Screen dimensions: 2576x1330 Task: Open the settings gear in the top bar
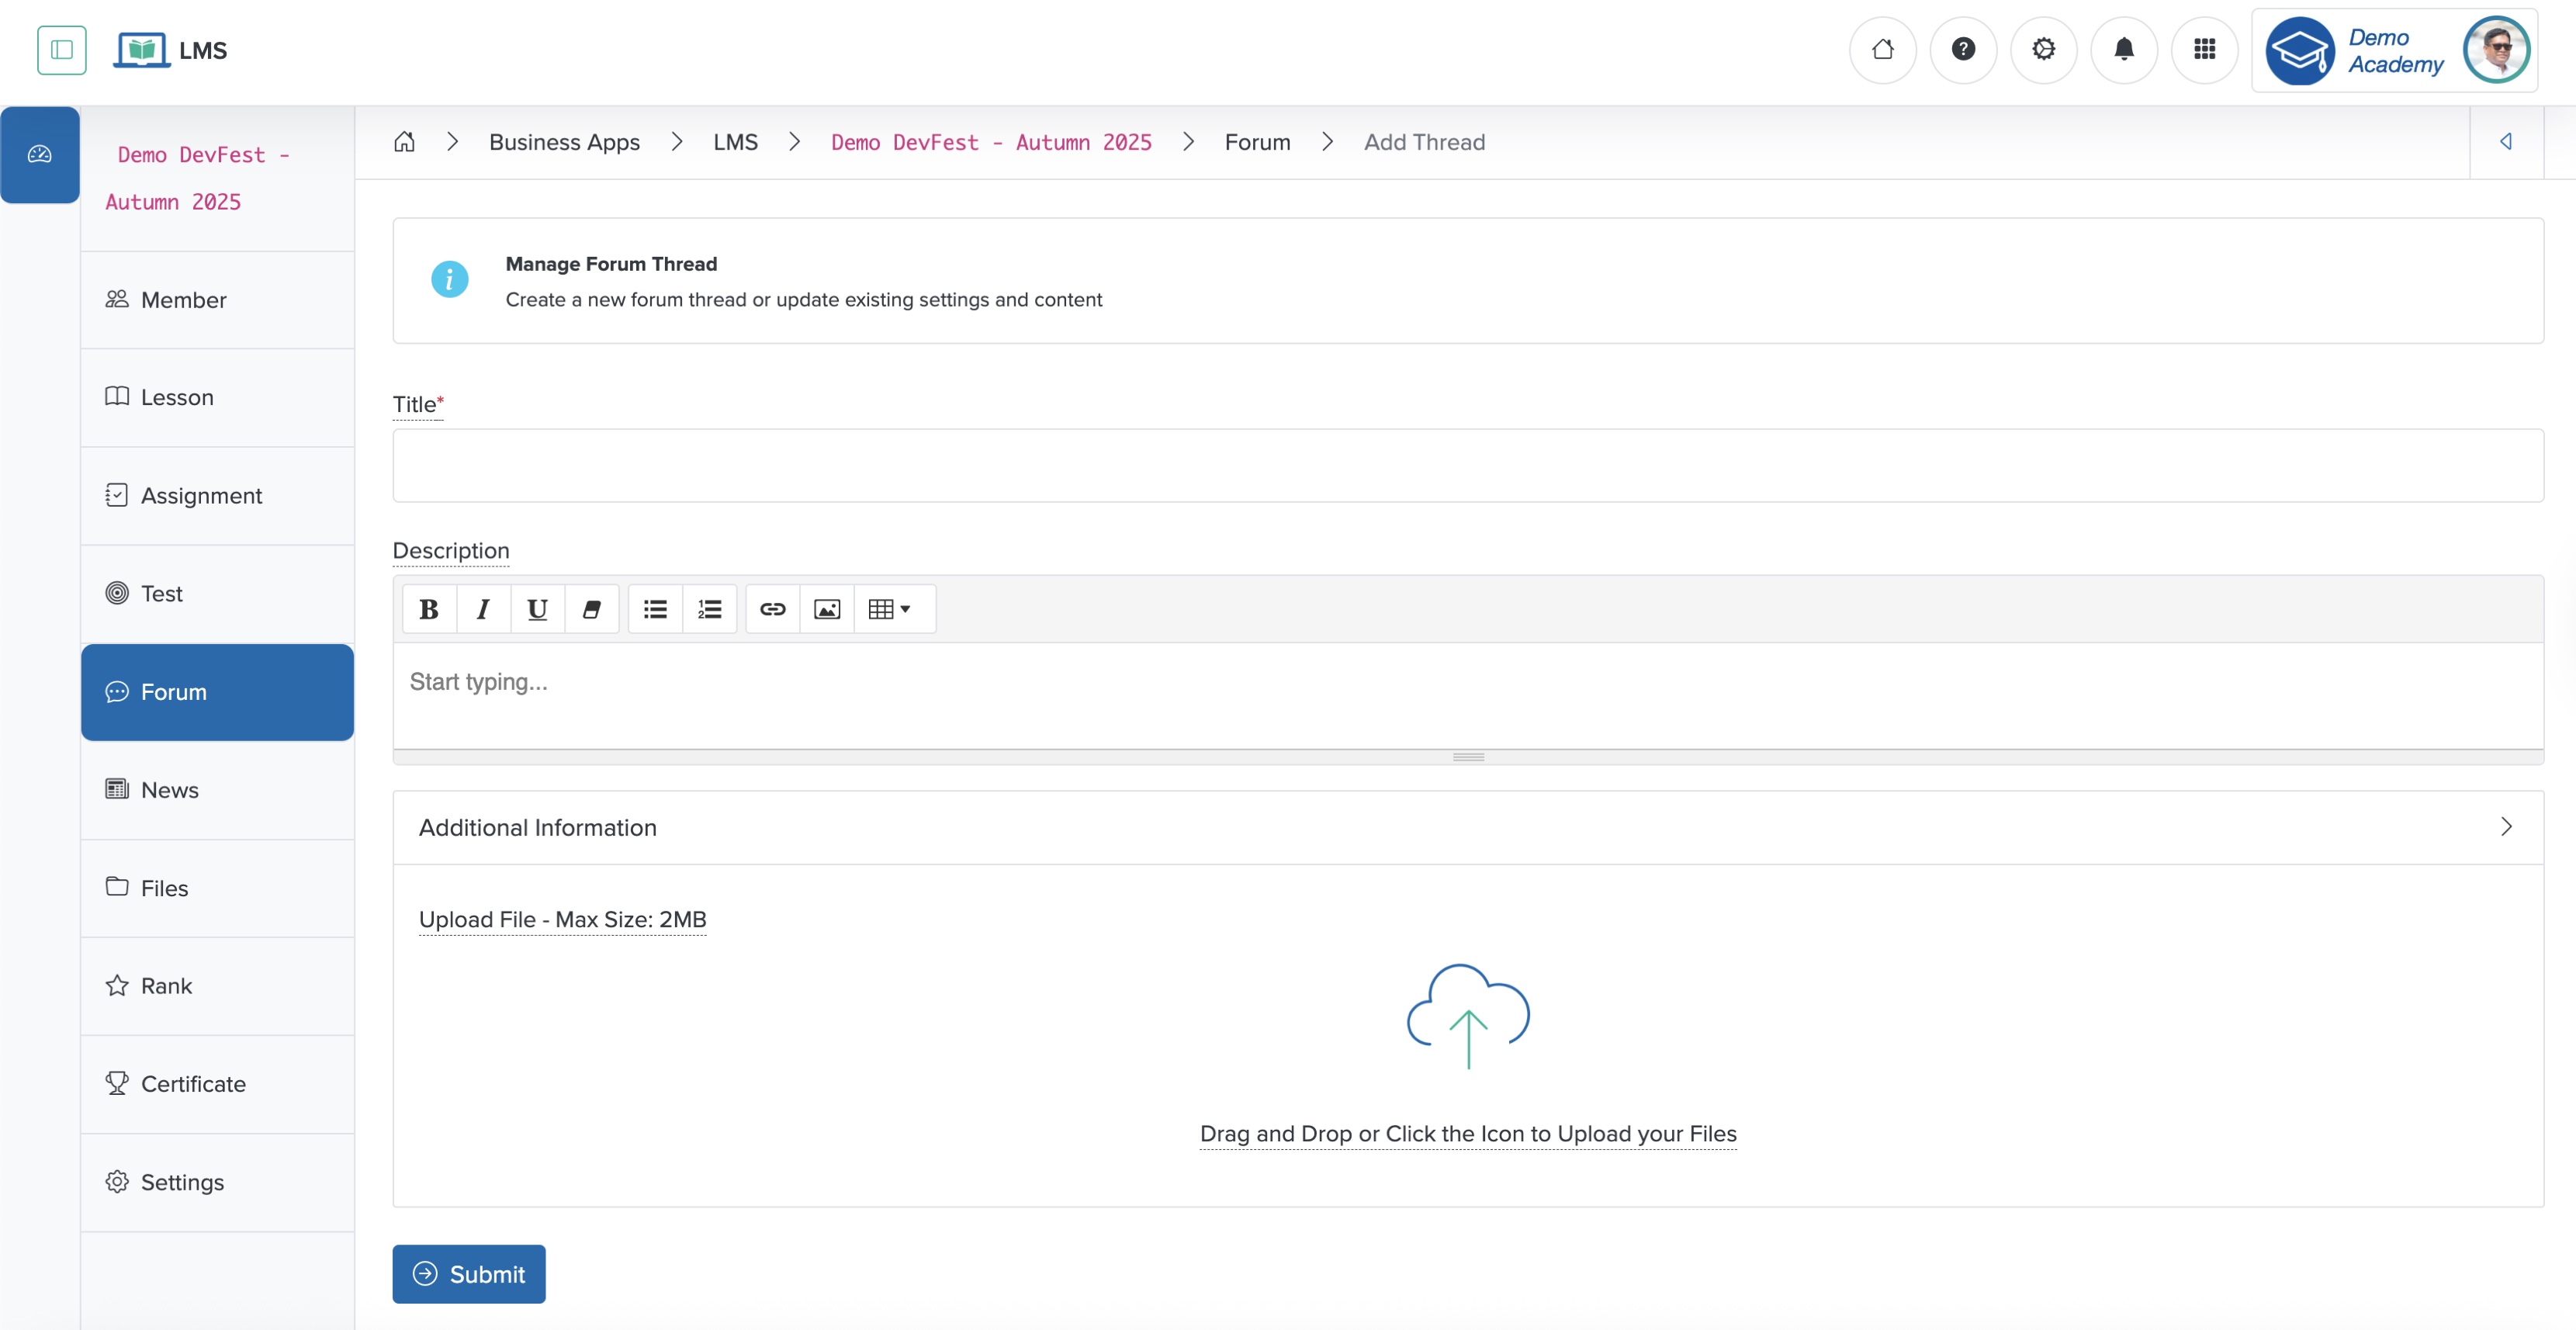(2044, 49)
